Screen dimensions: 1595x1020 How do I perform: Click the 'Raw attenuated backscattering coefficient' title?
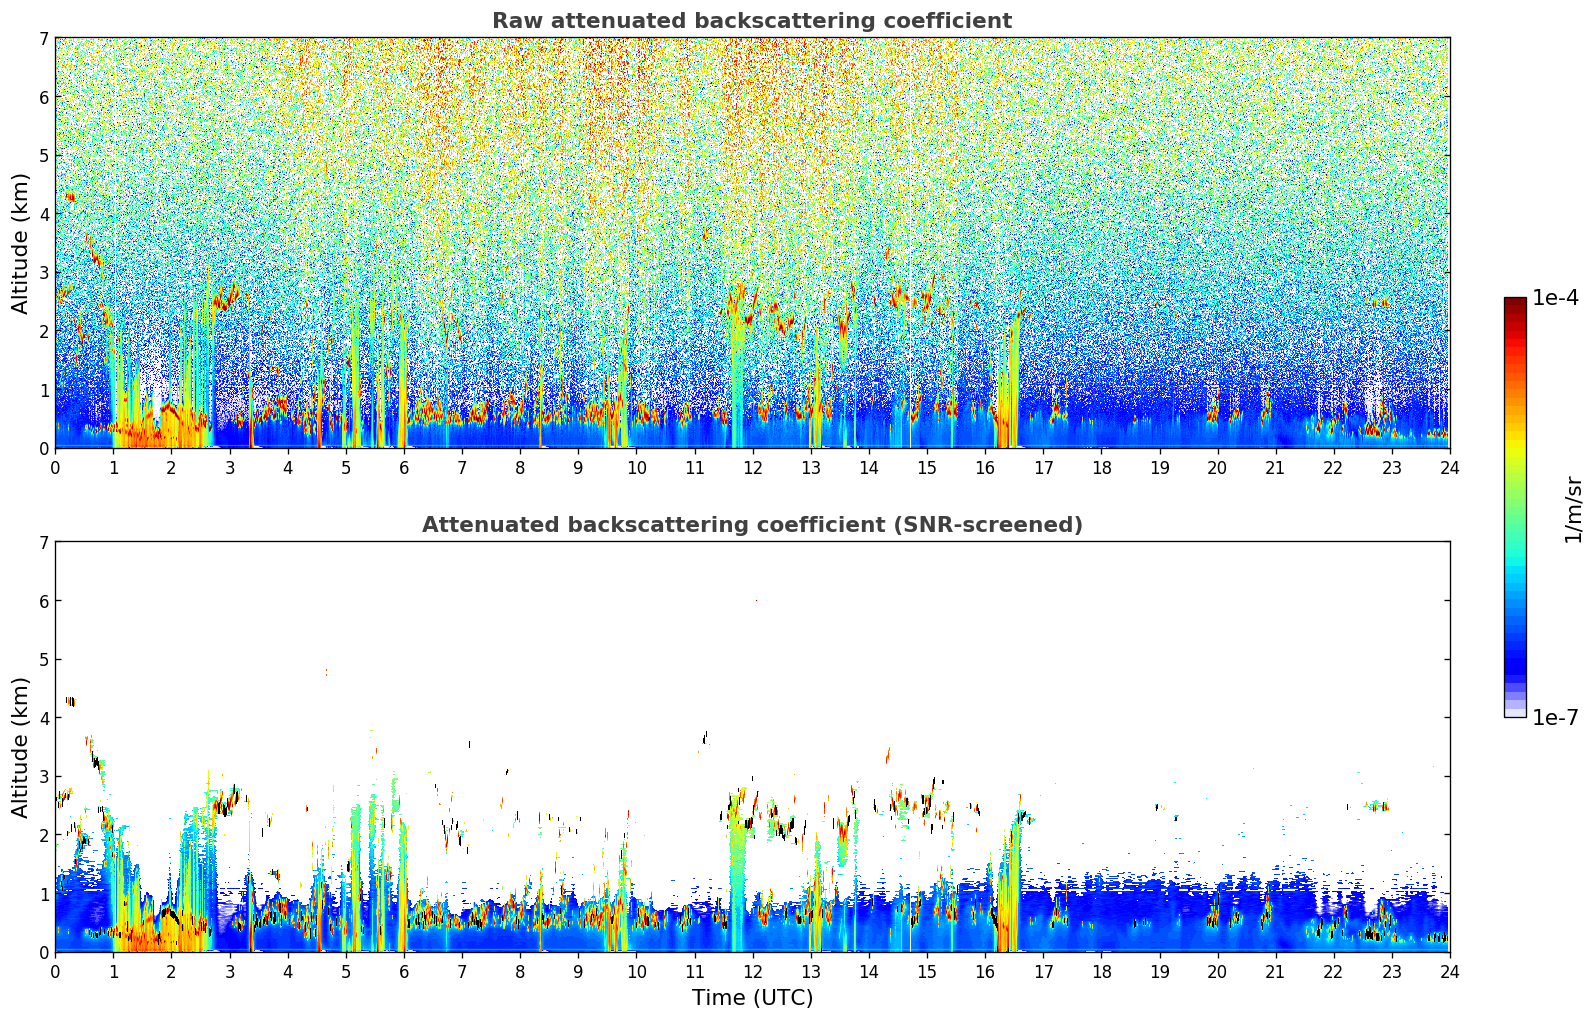pyautogui.click(x=751, y=21)
